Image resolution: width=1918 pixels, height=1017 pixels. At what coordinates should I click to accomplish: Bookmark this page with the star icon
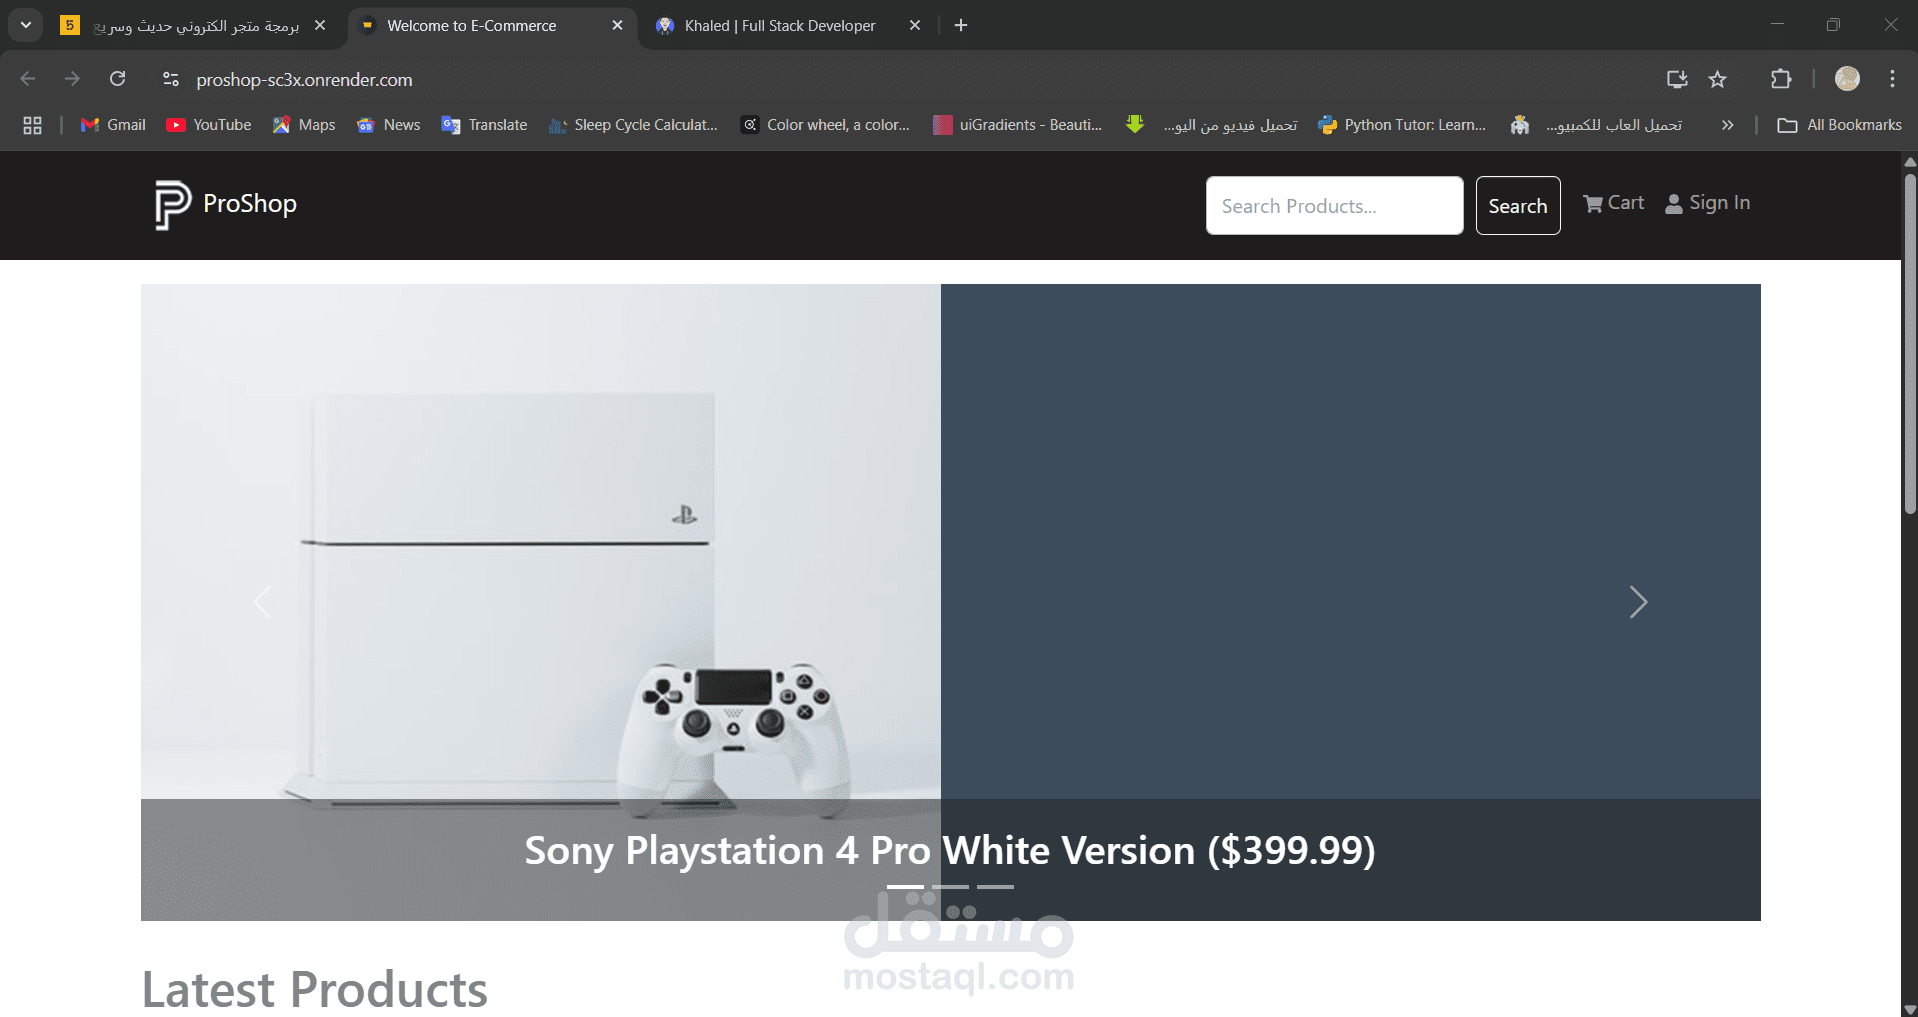[1717, 79]
